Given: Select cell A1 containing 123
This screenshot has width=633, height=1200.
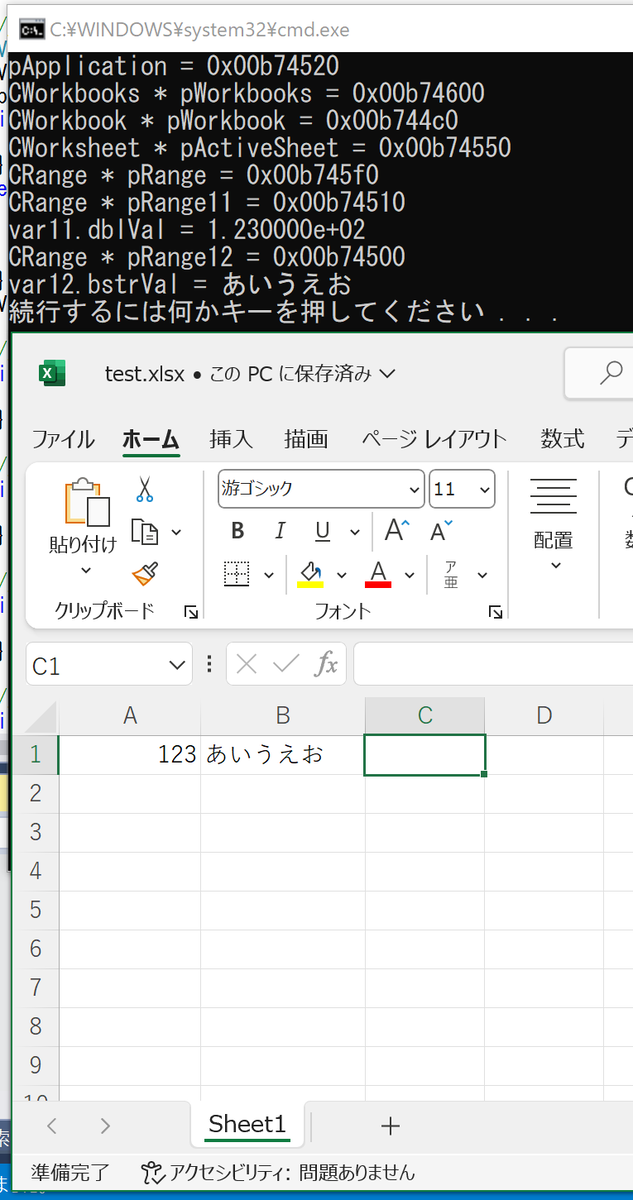Looking at the screenshot, I should tap(130, 754).
